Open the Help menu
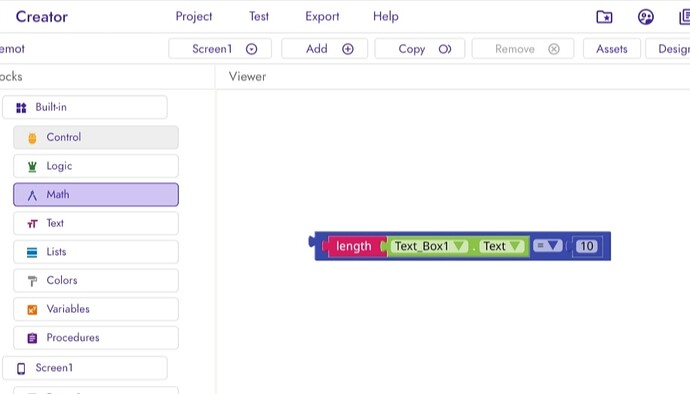The width and height of the screenshot is (690, 394). [385, 16]
